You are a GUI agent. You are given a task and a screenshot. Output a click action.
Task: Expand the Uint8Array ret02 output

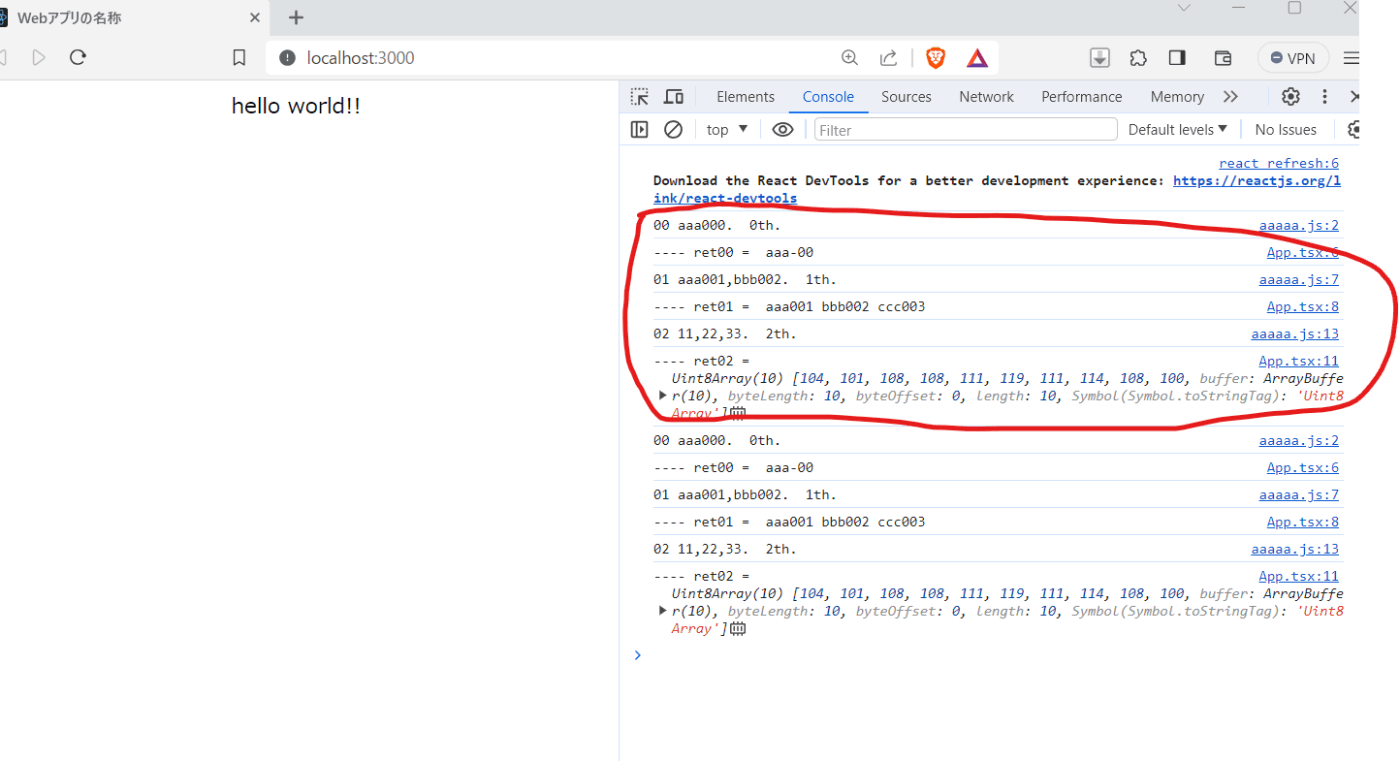(662, 395)
